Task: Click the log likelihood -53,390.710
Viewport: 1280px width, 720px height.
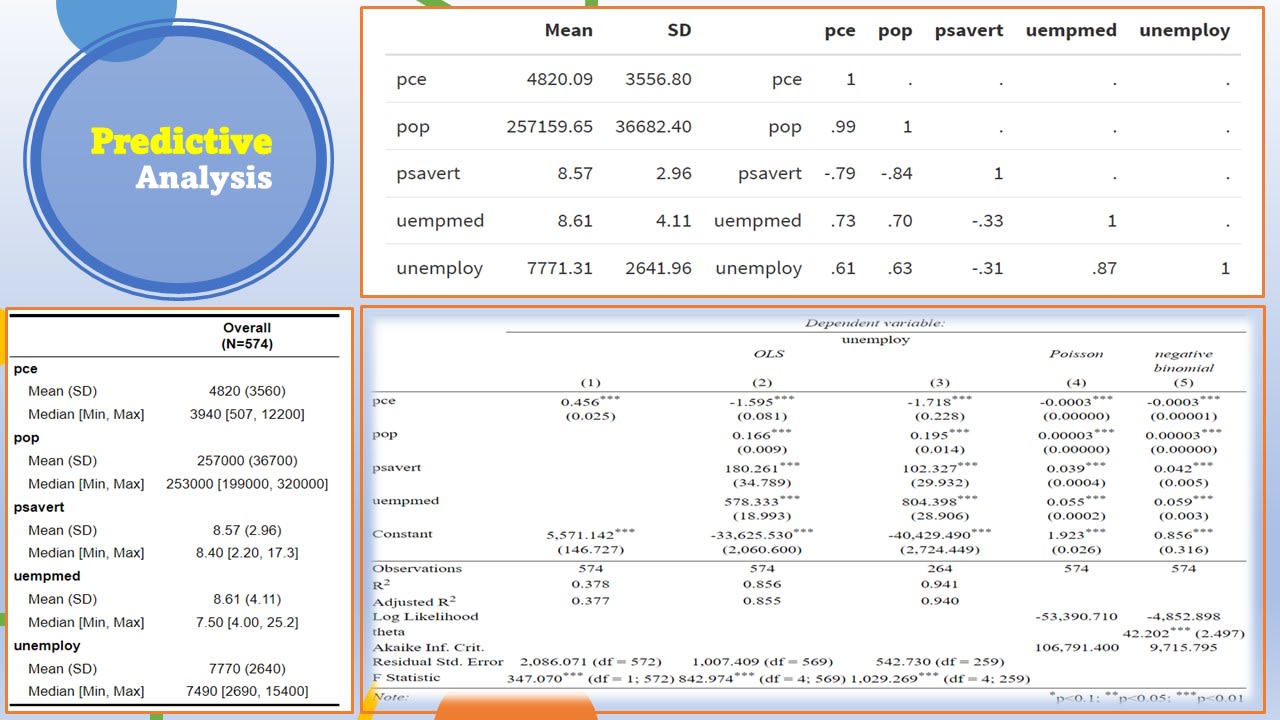Action: tap(1076, 617)
